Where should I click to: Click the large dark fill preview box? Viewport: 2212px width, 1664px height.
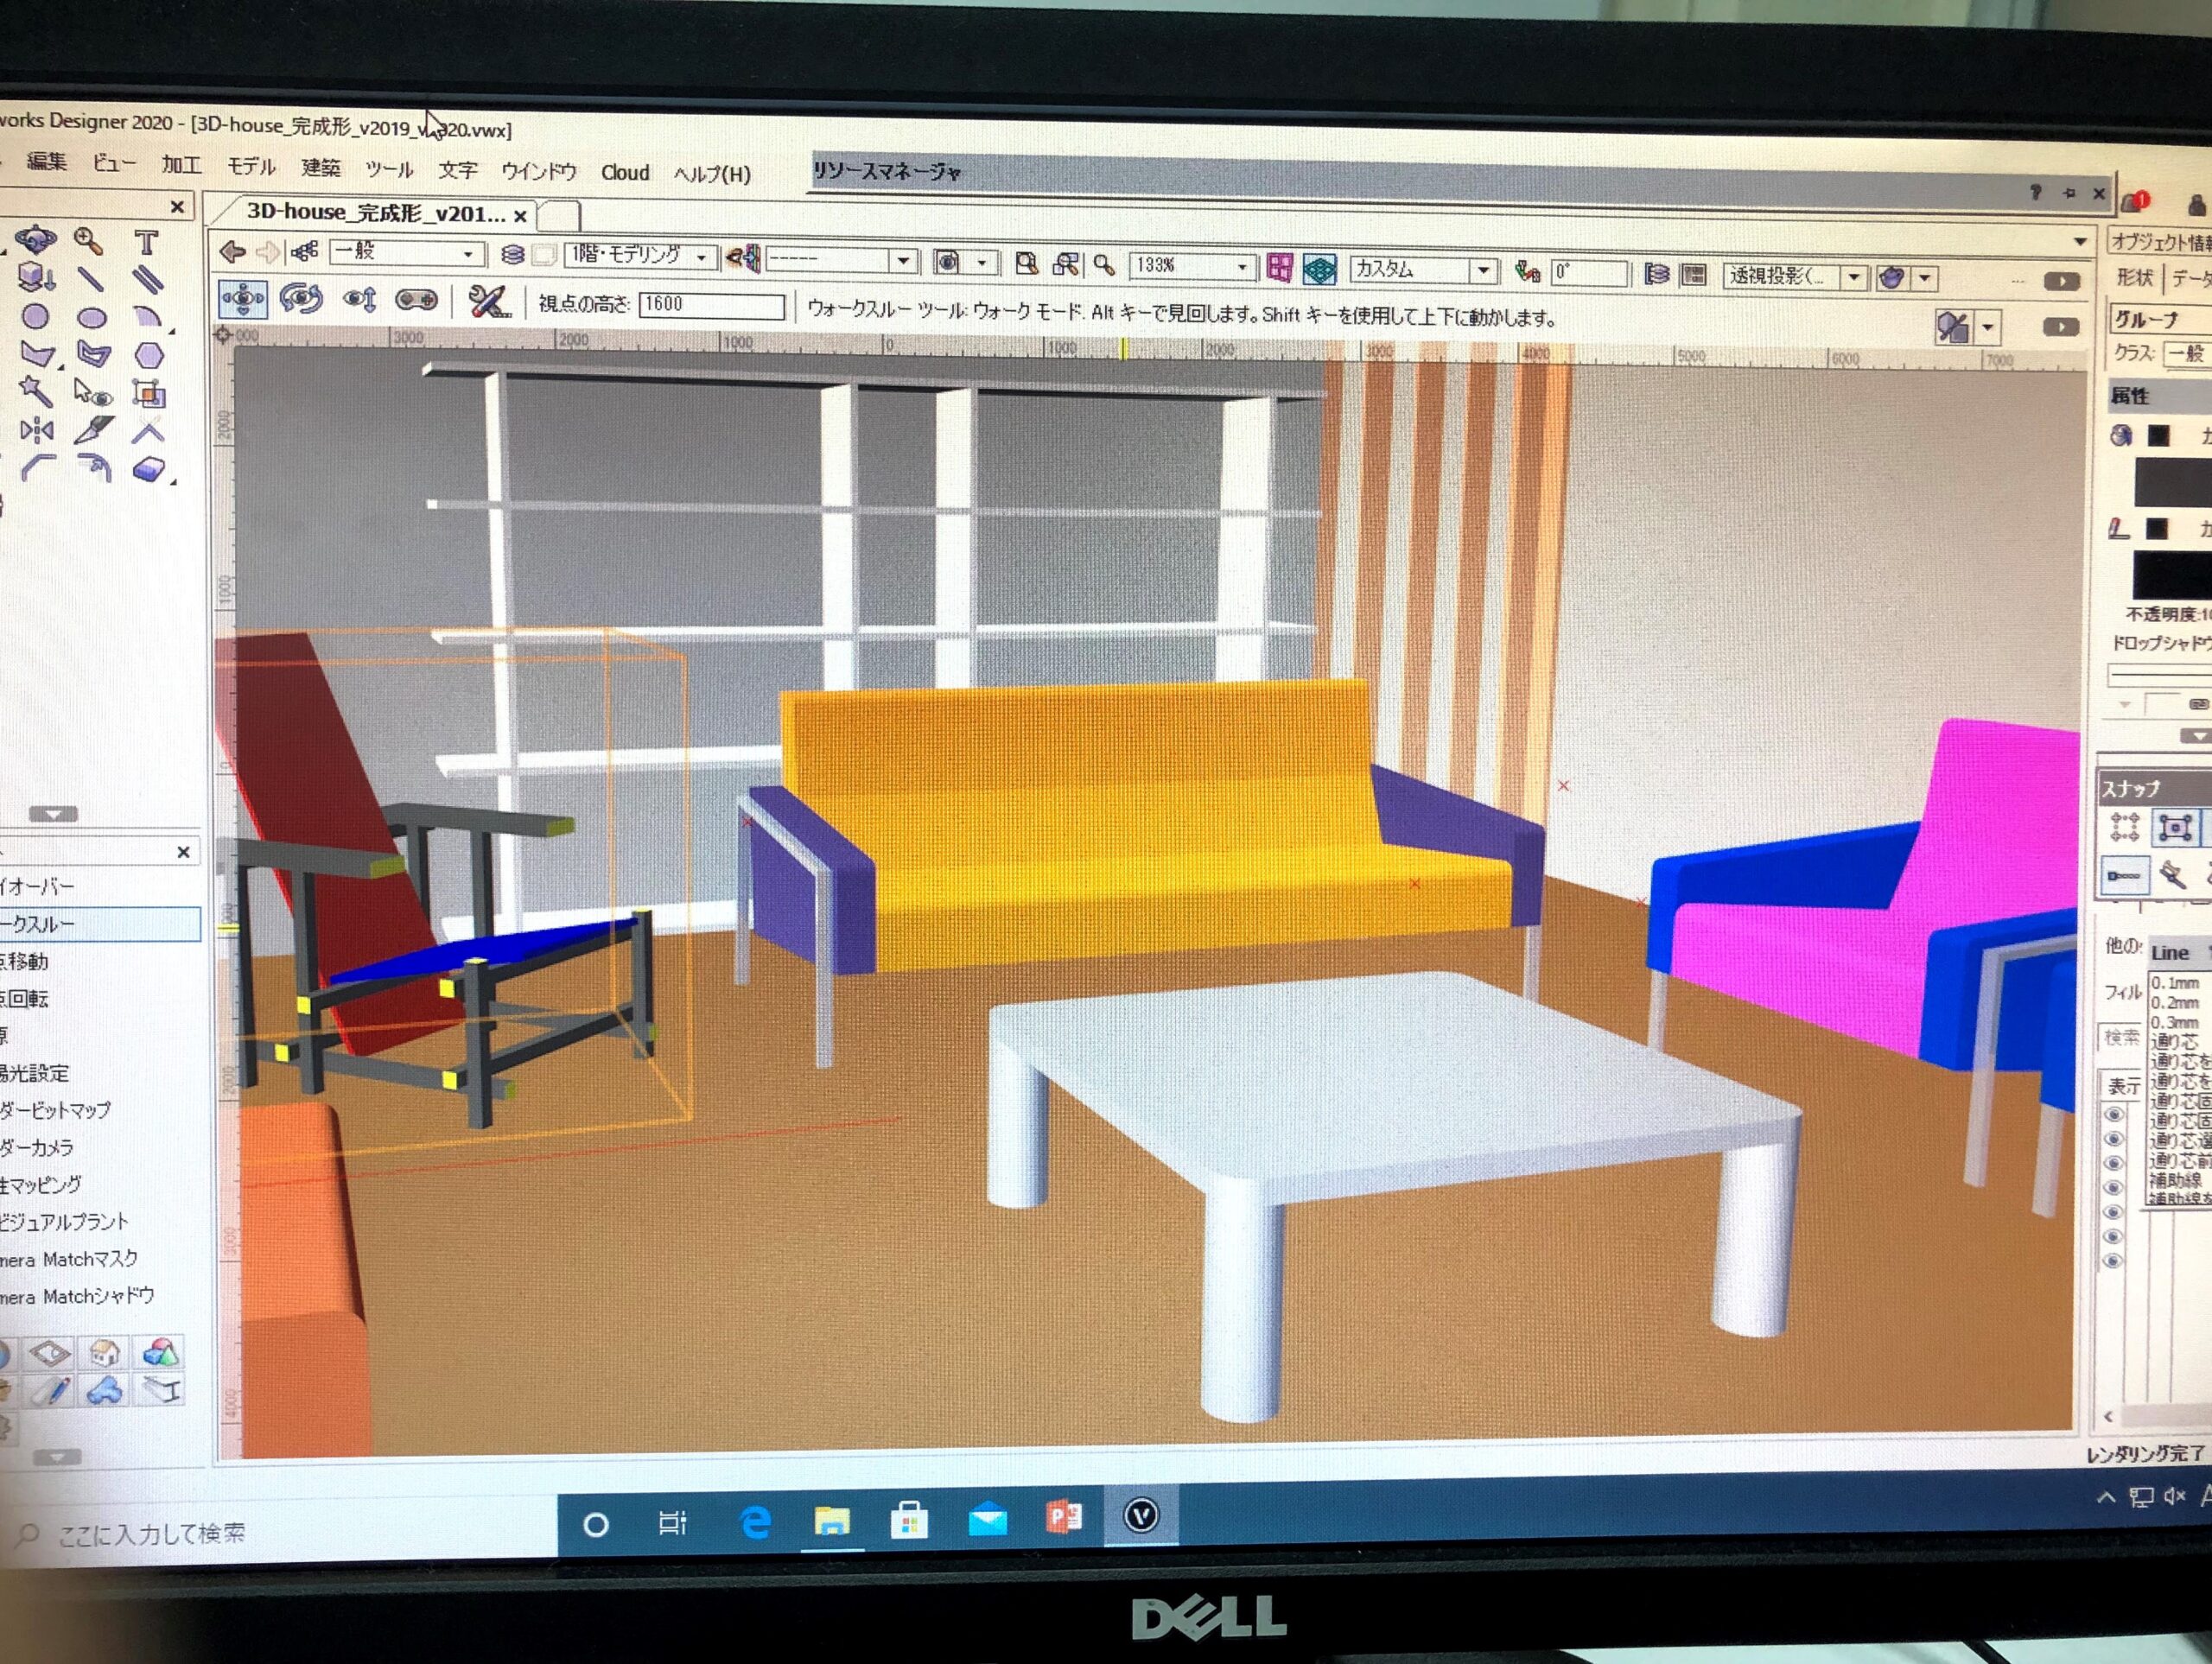tap(2172, 482)
